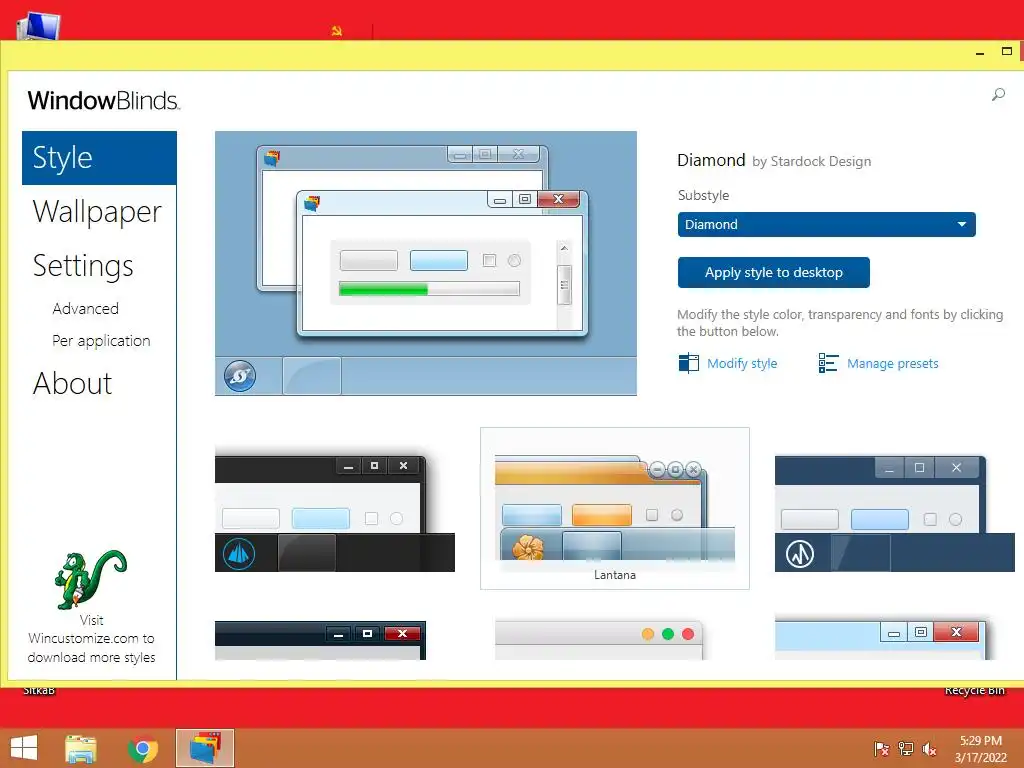Screen dimensions: 1024x768
Task: Click the Modify style link
Action: (742, 364)
